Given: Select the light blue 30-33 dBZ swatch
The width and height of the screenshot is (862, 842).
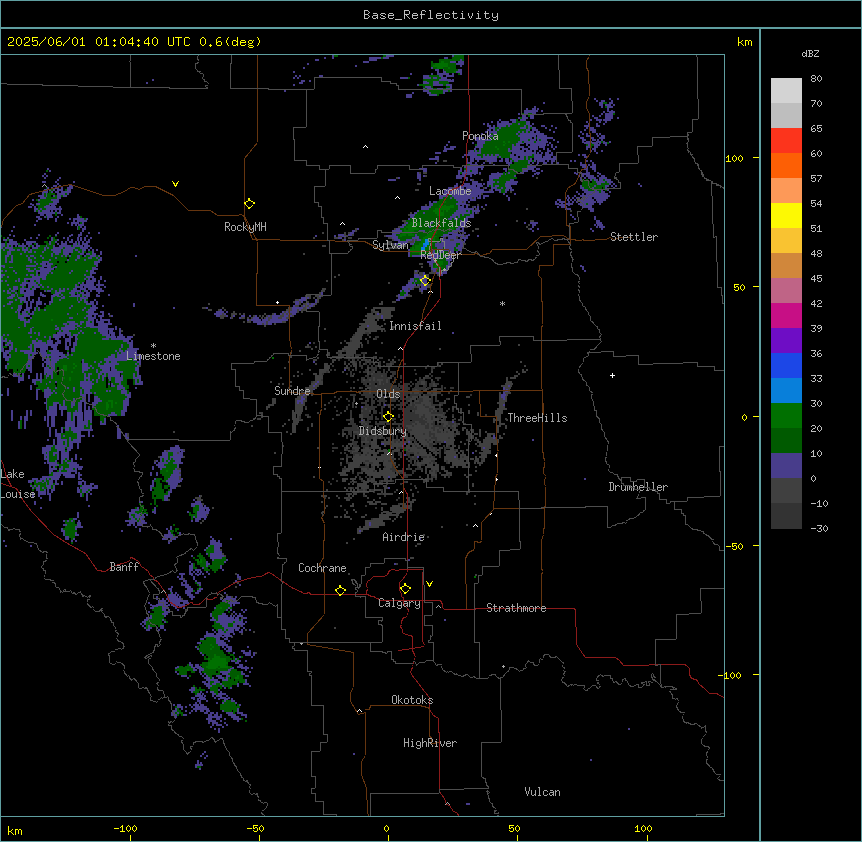Looking at the screenshot, I should 786,391.
